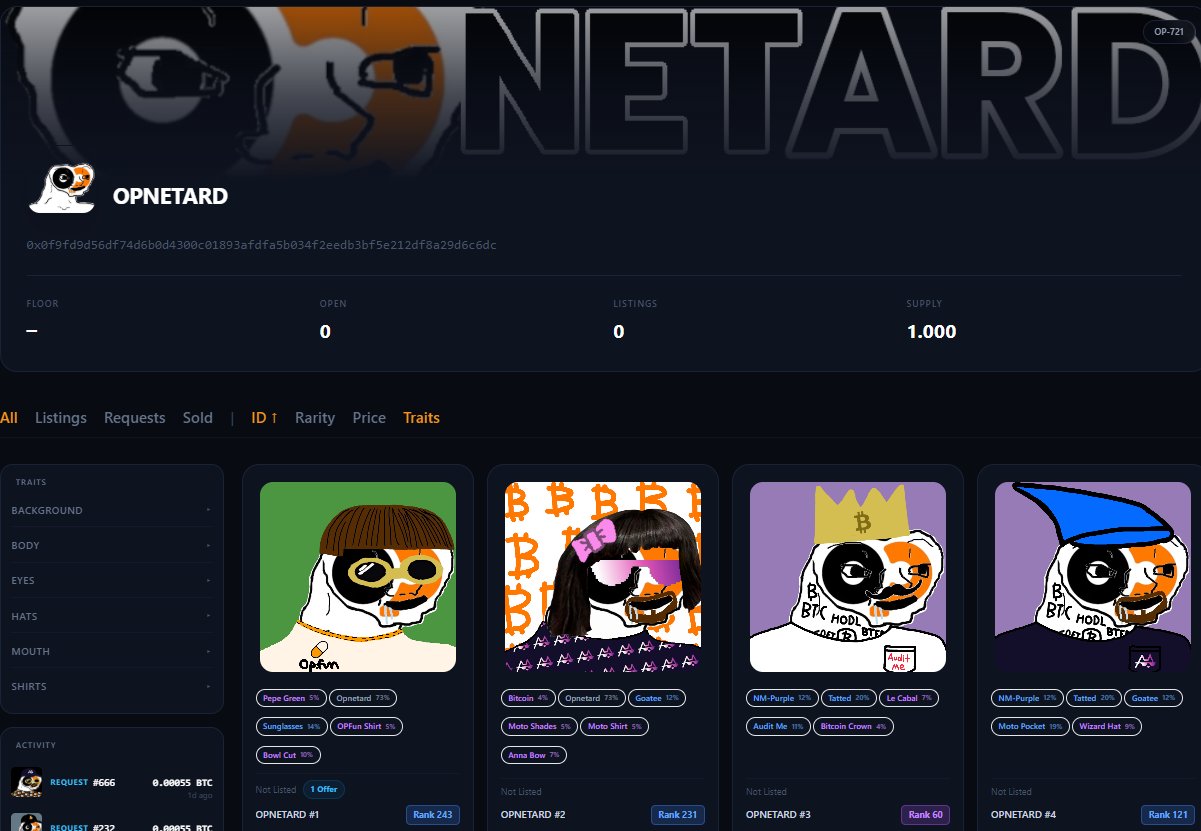Screen dimensions: 1201x831
Task: Open the OPNETARD #3 artwork image
Action: point(848,577)
